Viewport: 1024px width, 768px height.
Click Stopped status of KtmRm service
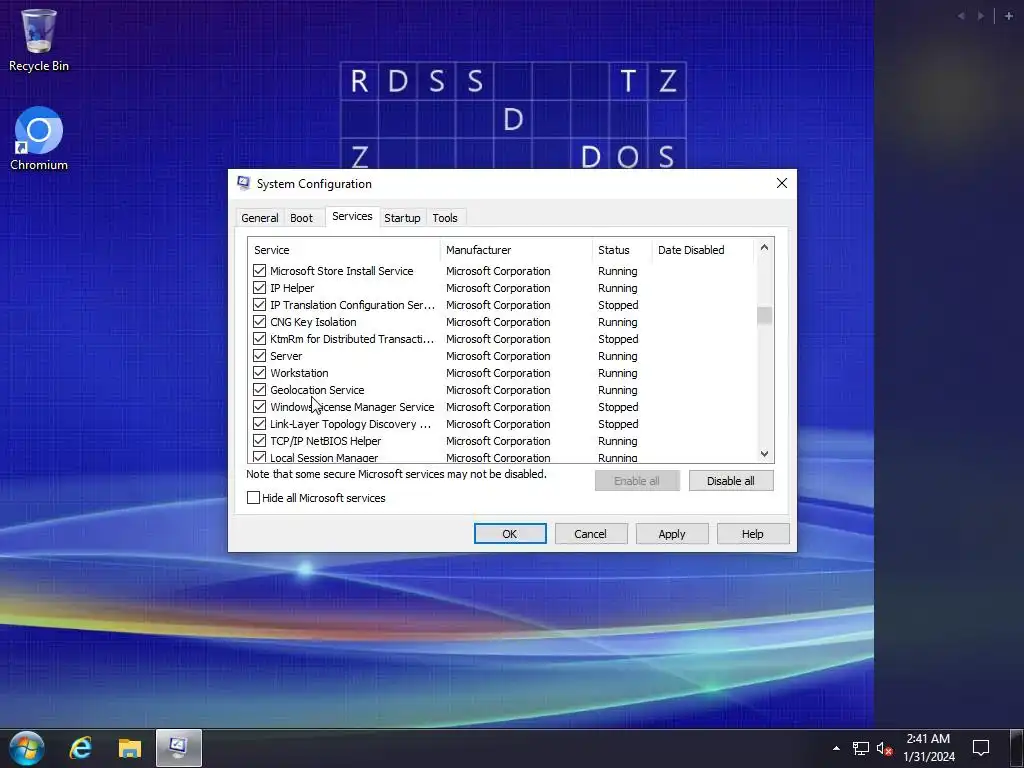(x=618, y=339)
